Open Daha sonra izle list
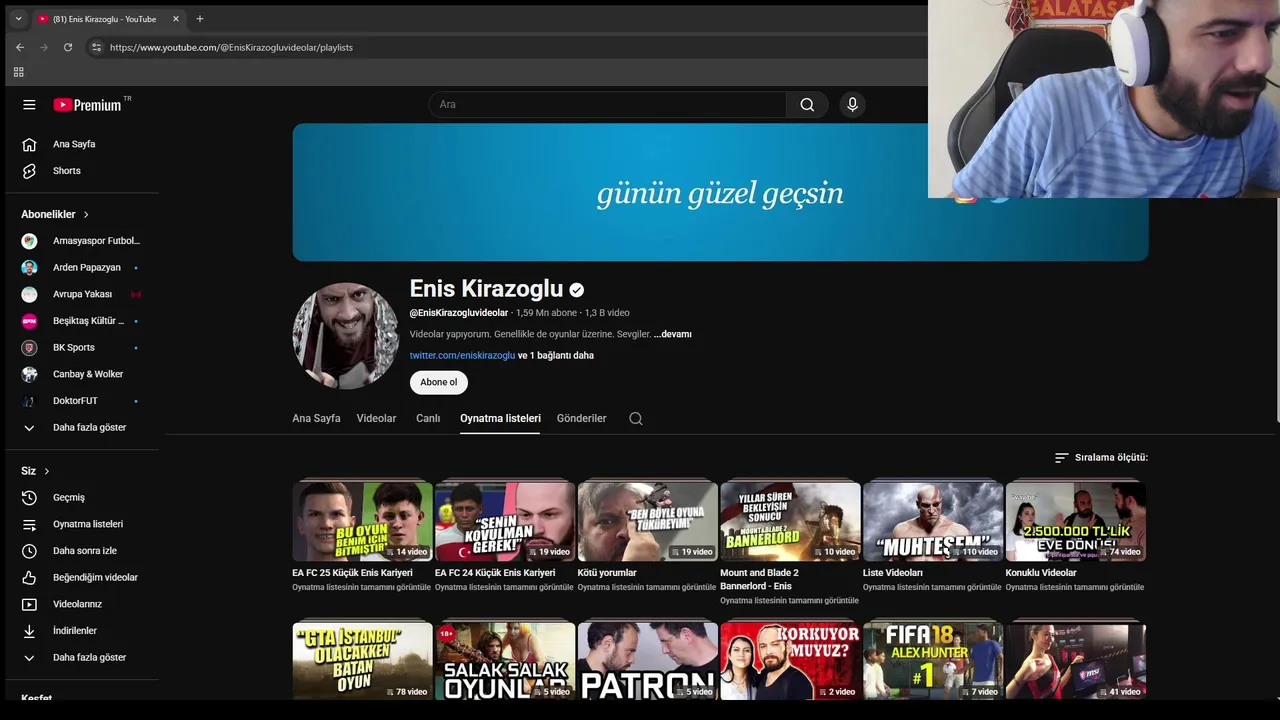The width and height of the screenshot is (1280, 720). pyautogui.click(x=82, y=551)
